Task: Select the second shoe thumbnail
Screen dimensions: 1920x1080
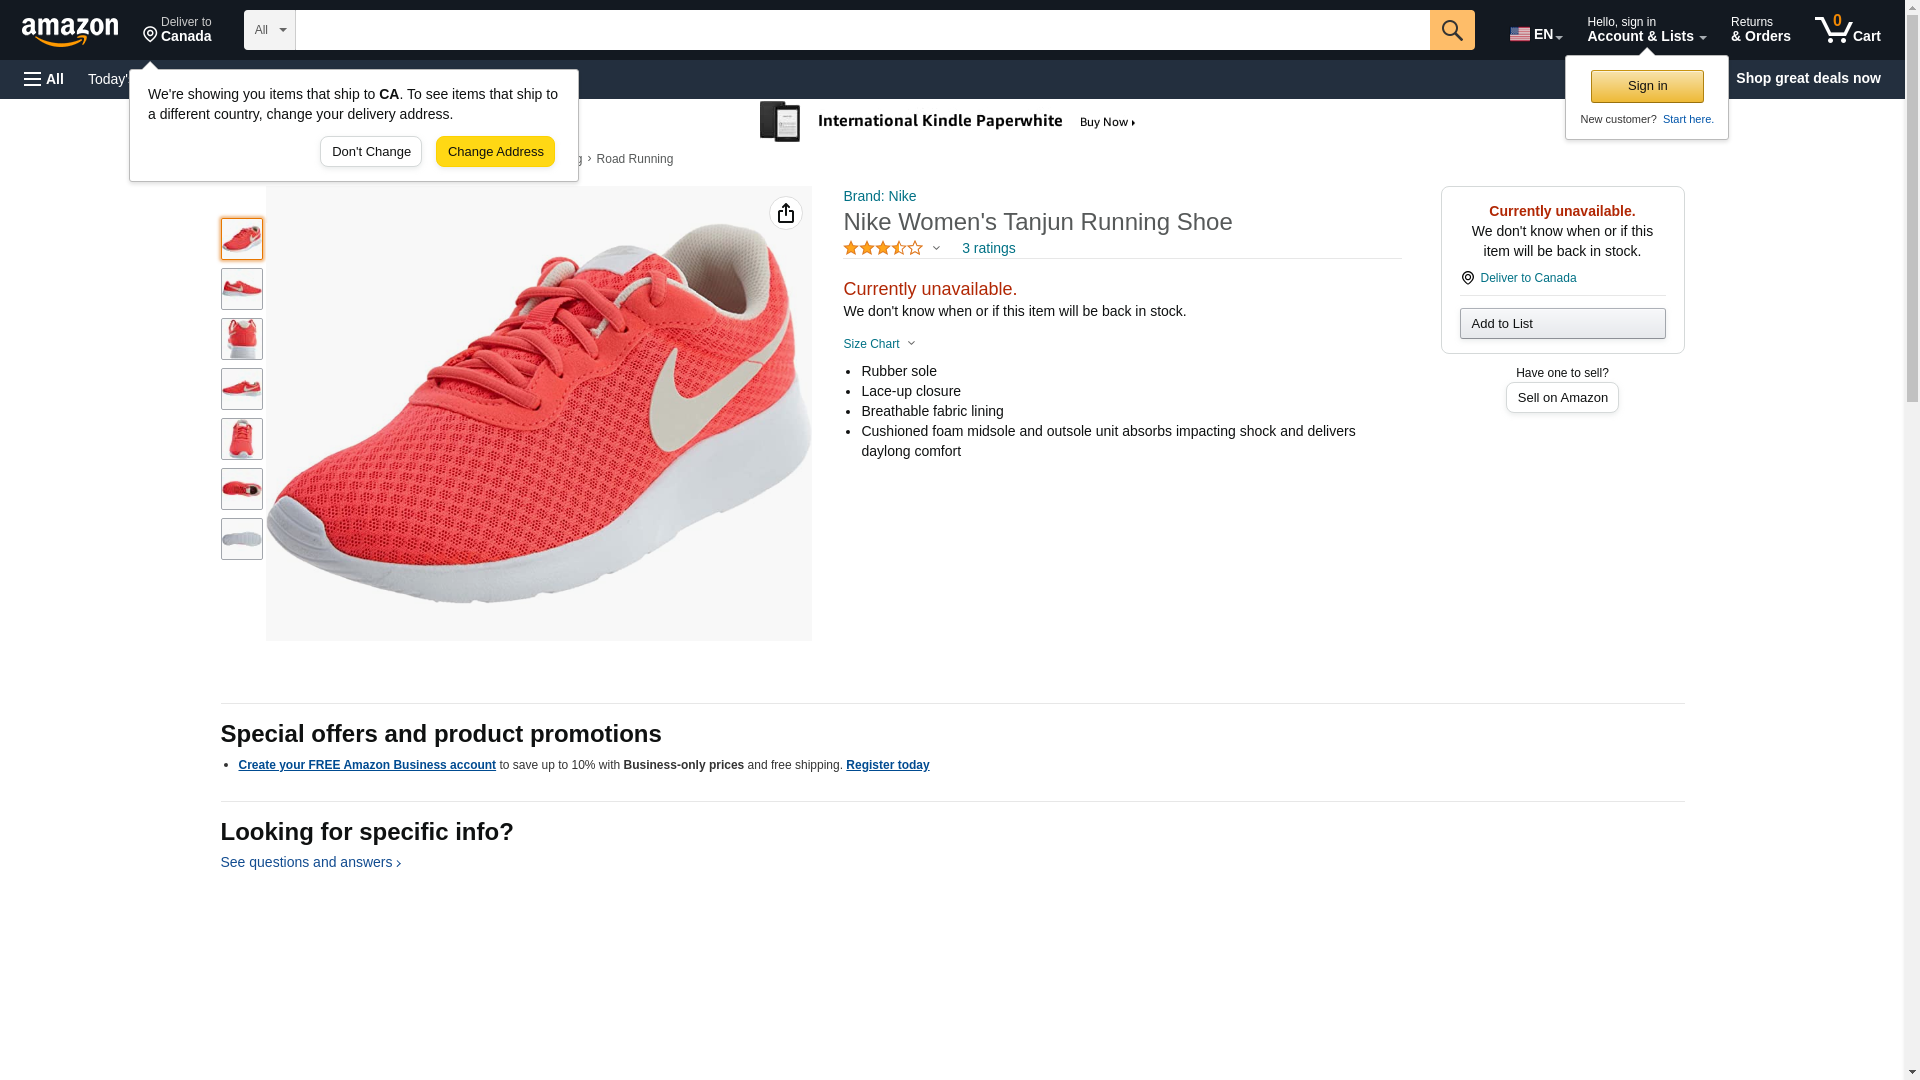Action: [x=241, y=289]
